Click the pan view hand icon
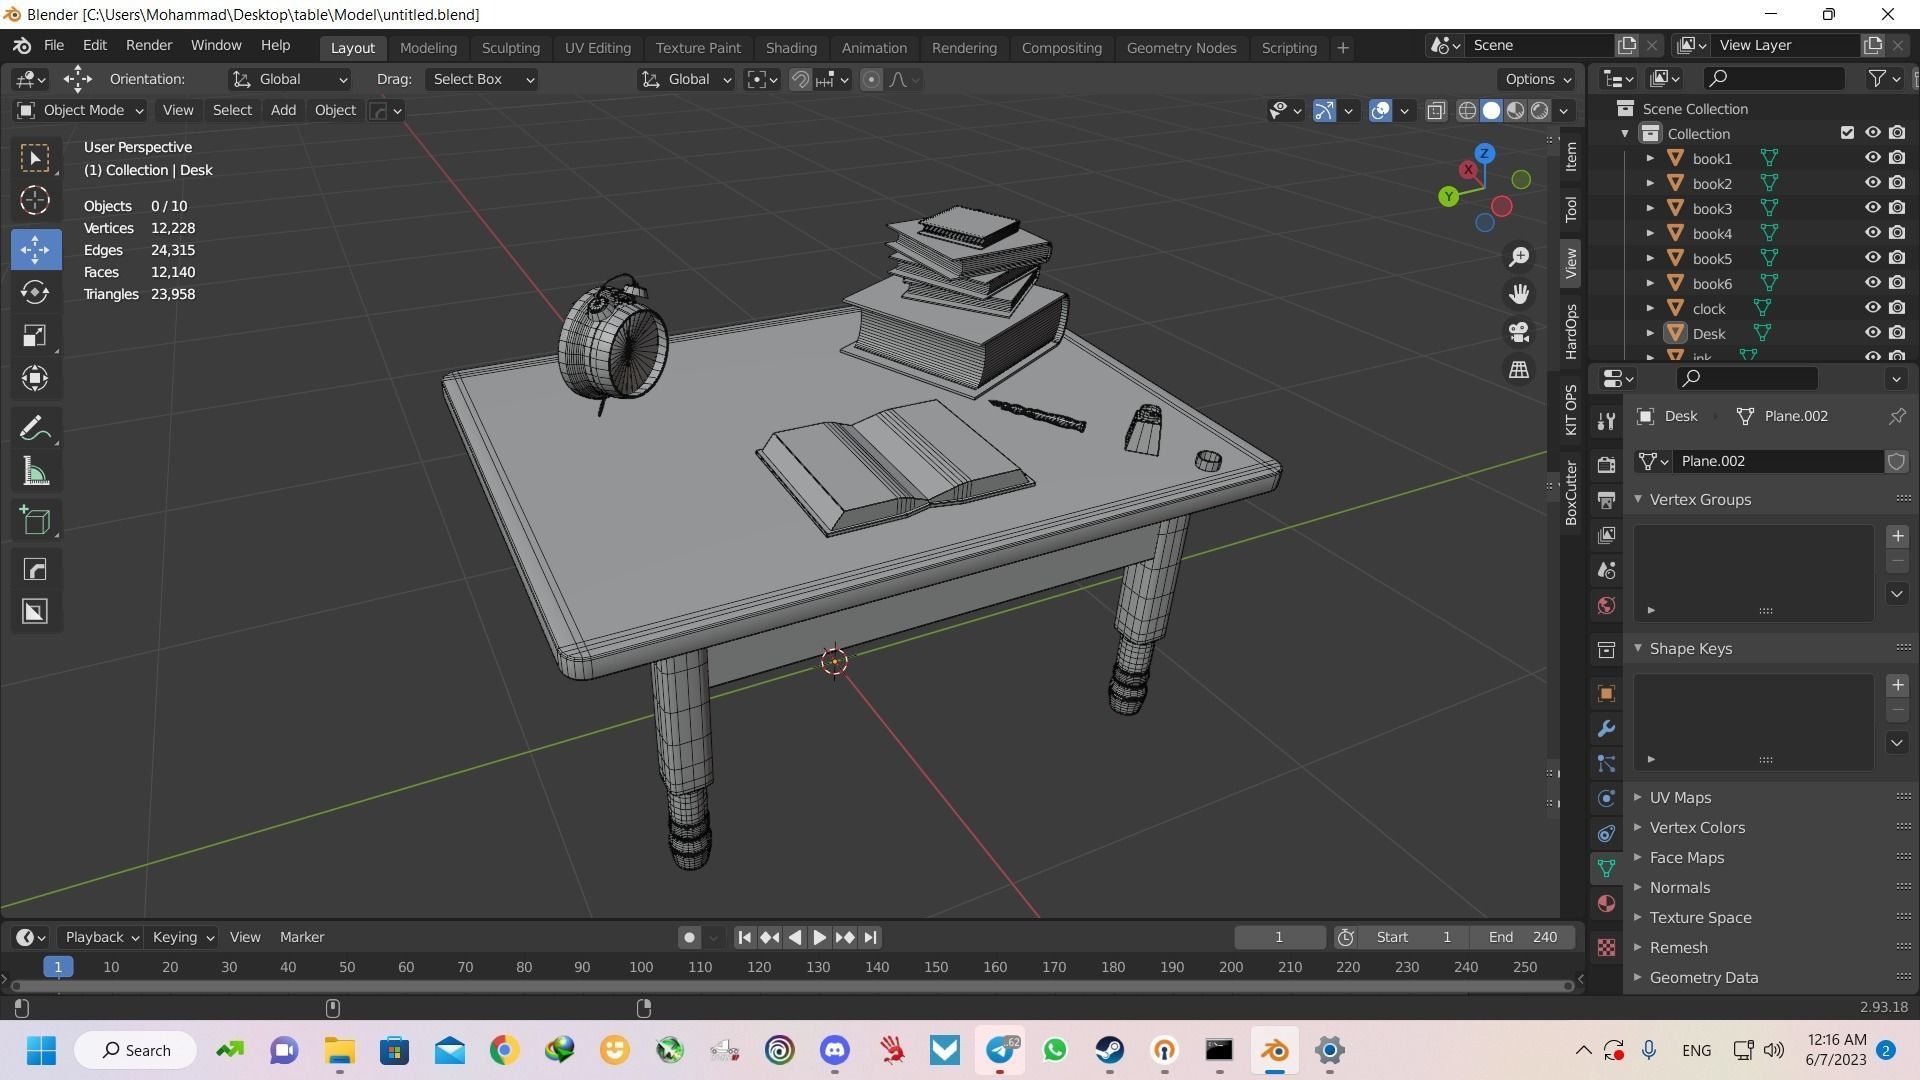Screen dimensions: 1920x1080 pyautogui.click(x=1519, y=294)
